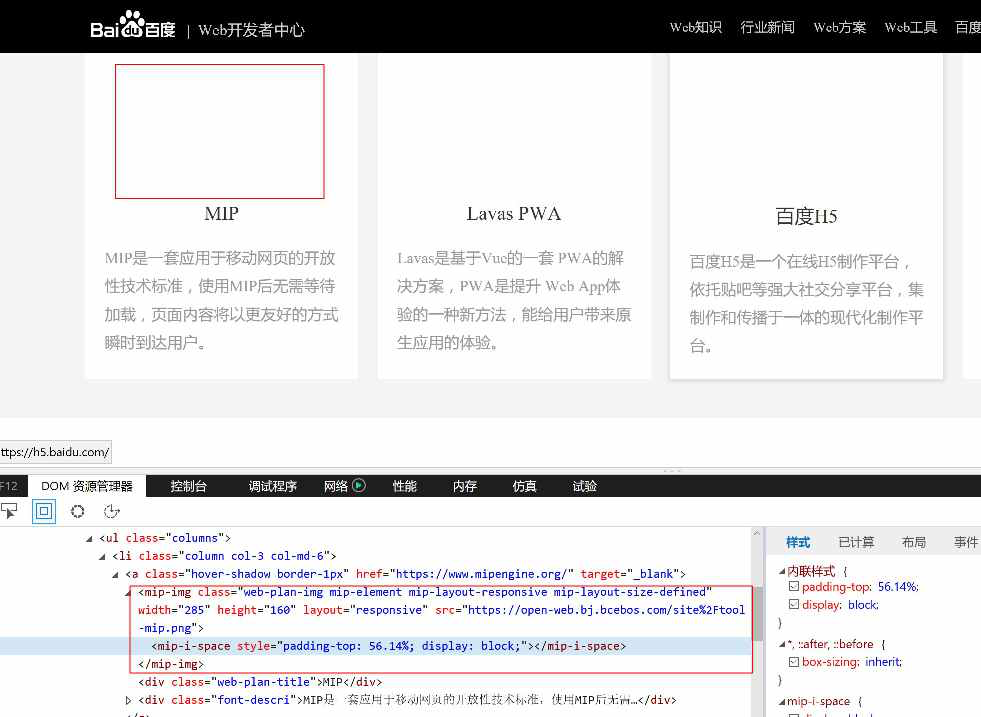Switch to the 控制台 console tab

188,486
